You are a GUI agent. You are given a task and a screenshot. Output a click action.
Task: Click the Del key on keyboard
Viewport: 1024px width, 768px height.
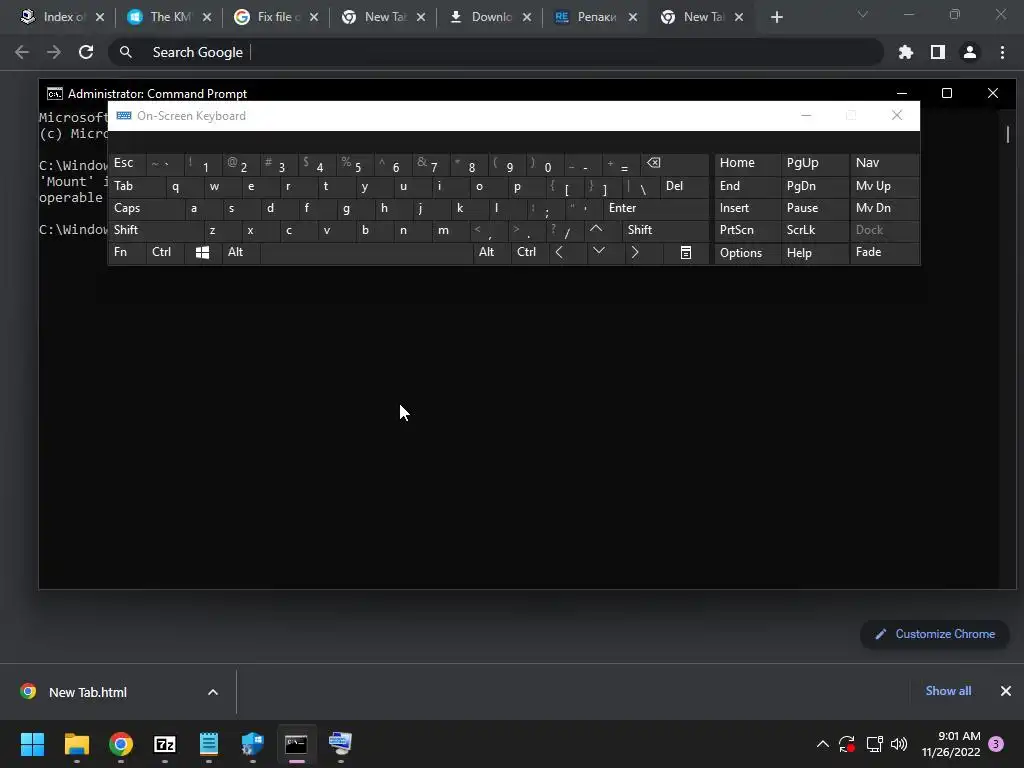tap(684, 186)
